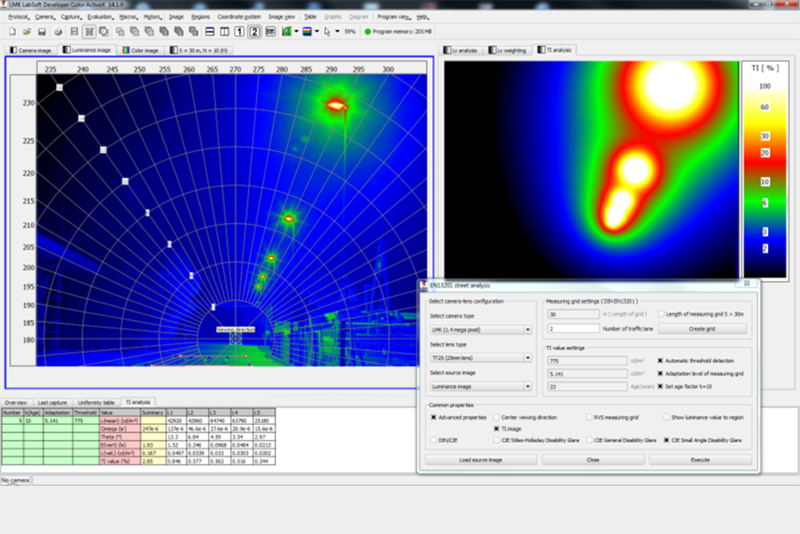This screenshot has width=800, height=534.
Task: Click the Age/years input field
Action: (x=587, y=387)
